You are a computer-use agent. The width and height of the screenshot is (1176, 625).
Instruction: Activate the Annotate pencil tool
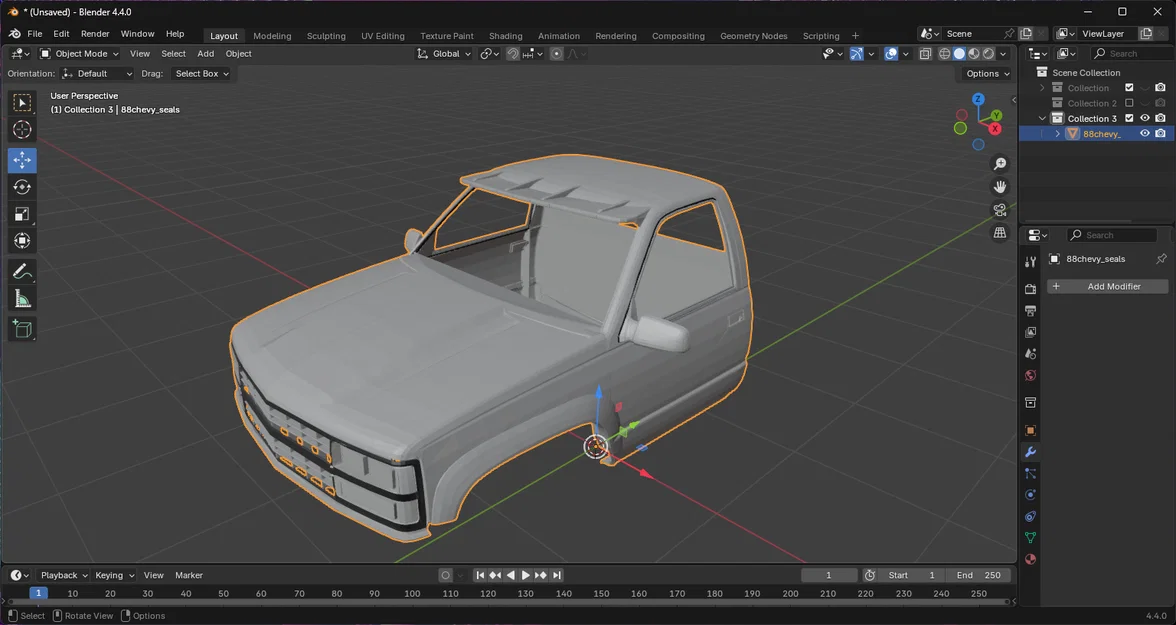coord(22,271)
